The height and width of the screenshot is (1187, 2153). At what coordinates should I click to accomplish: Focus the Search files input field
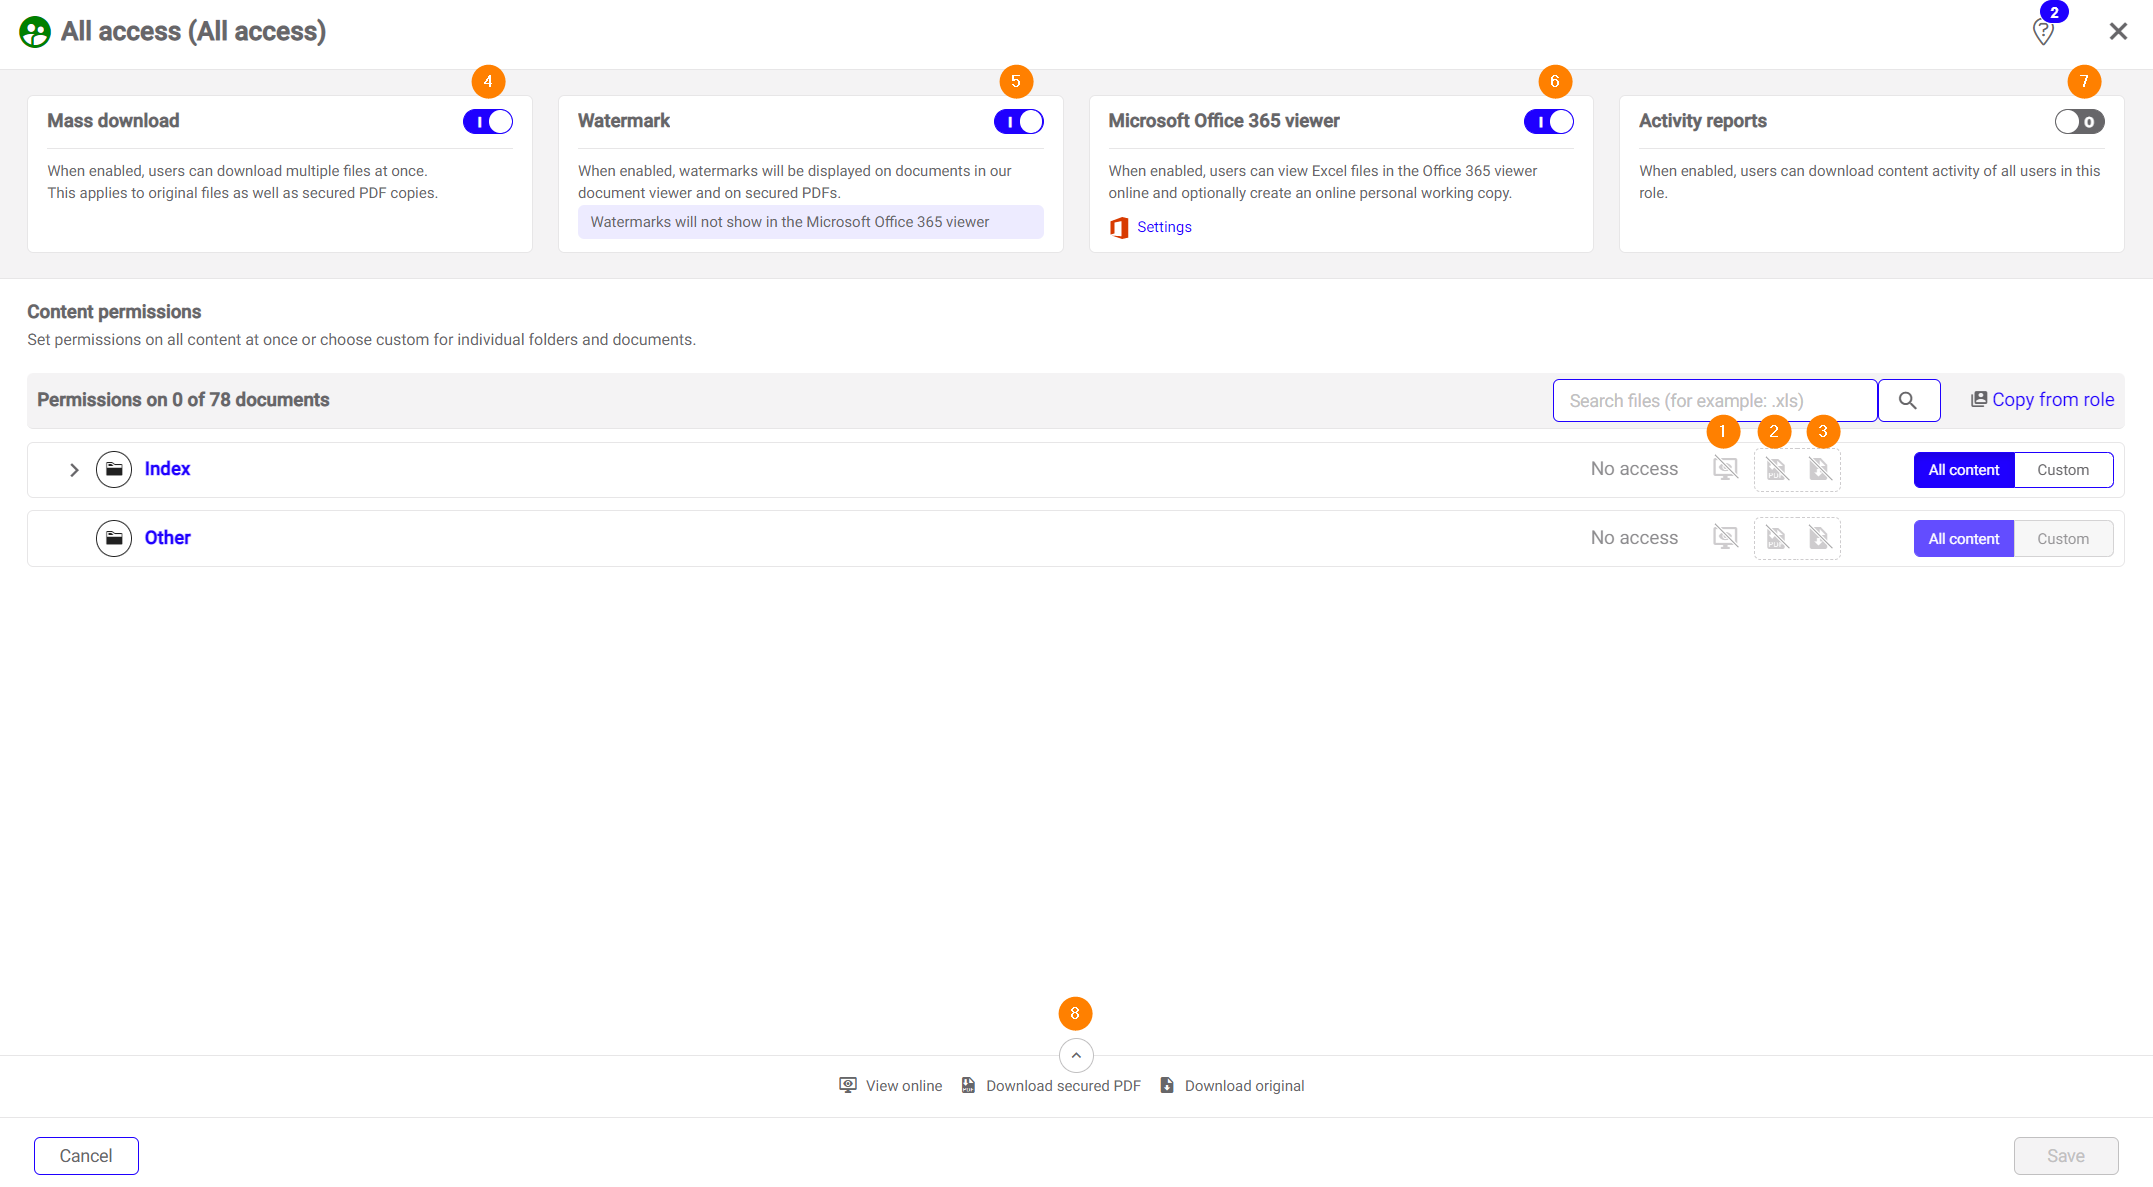click(x=1715, y=400)
